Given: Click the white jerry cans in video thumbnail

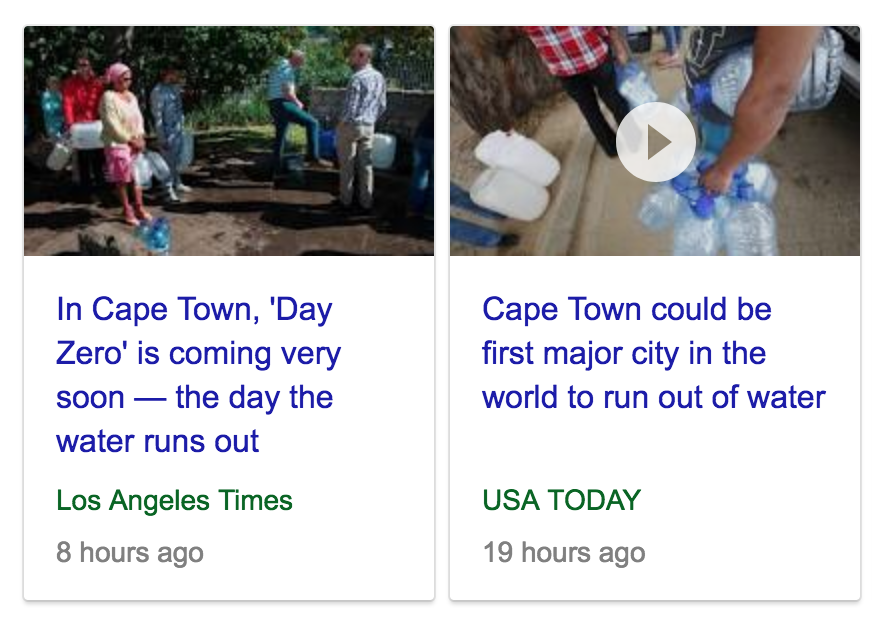Looking at the screenshot, I should click(514, 175).
